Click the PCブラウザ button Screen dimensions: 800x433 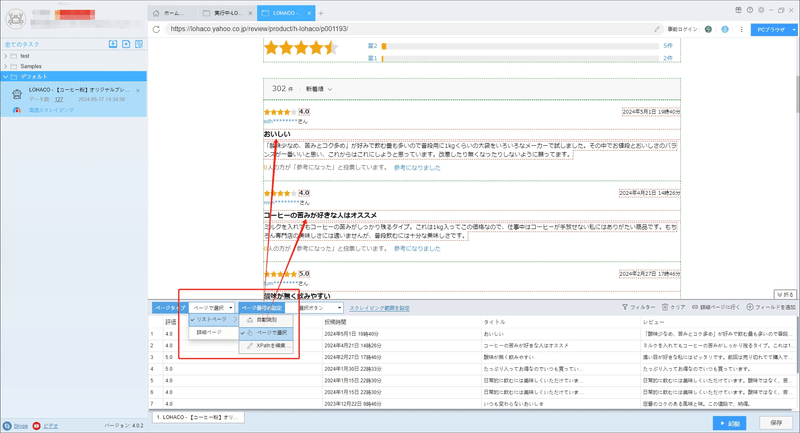click(x=770, y=30)
